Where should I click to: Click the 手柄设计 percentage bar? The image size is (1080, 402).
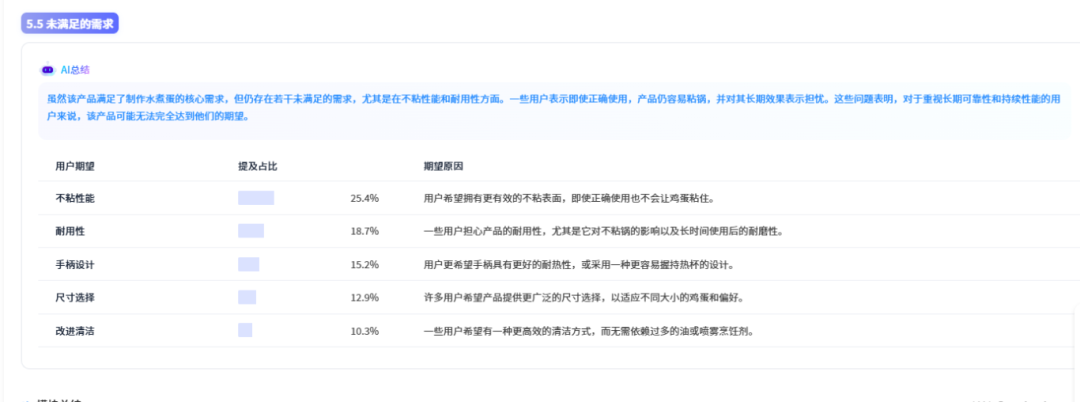[x=248, y=264]
